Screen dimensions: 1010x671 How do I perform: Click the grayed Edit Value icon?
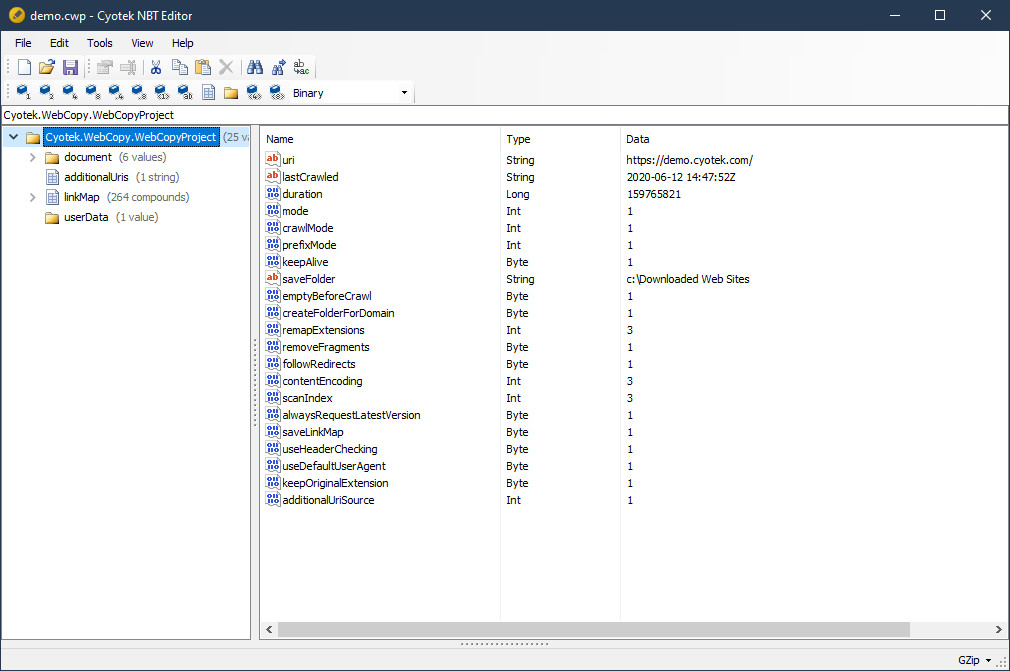pos(105,67)
